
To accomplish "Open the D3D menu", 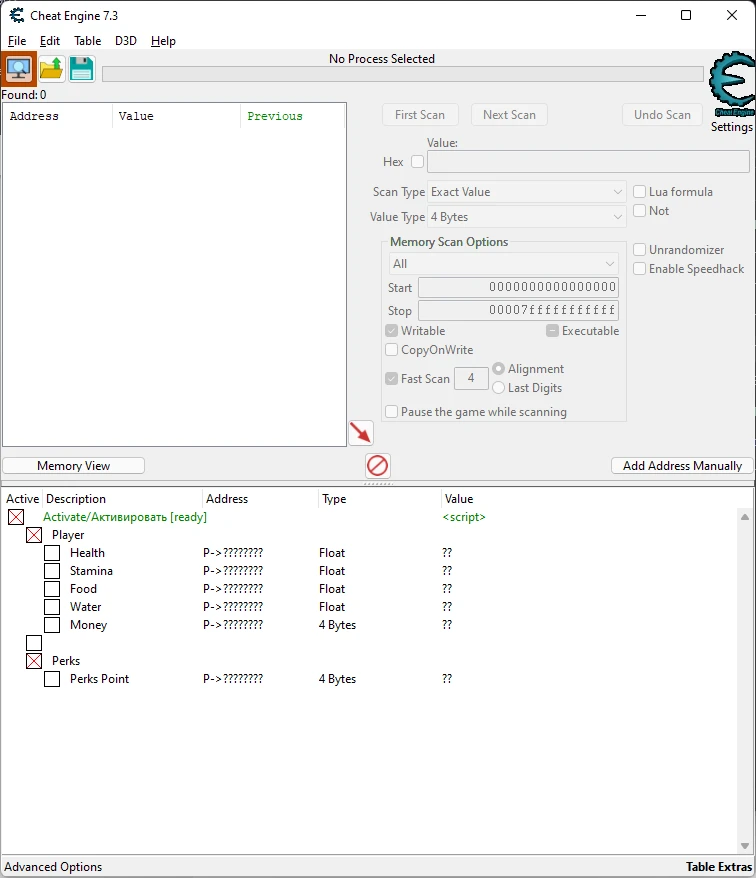I will click(x=125, y=41).
